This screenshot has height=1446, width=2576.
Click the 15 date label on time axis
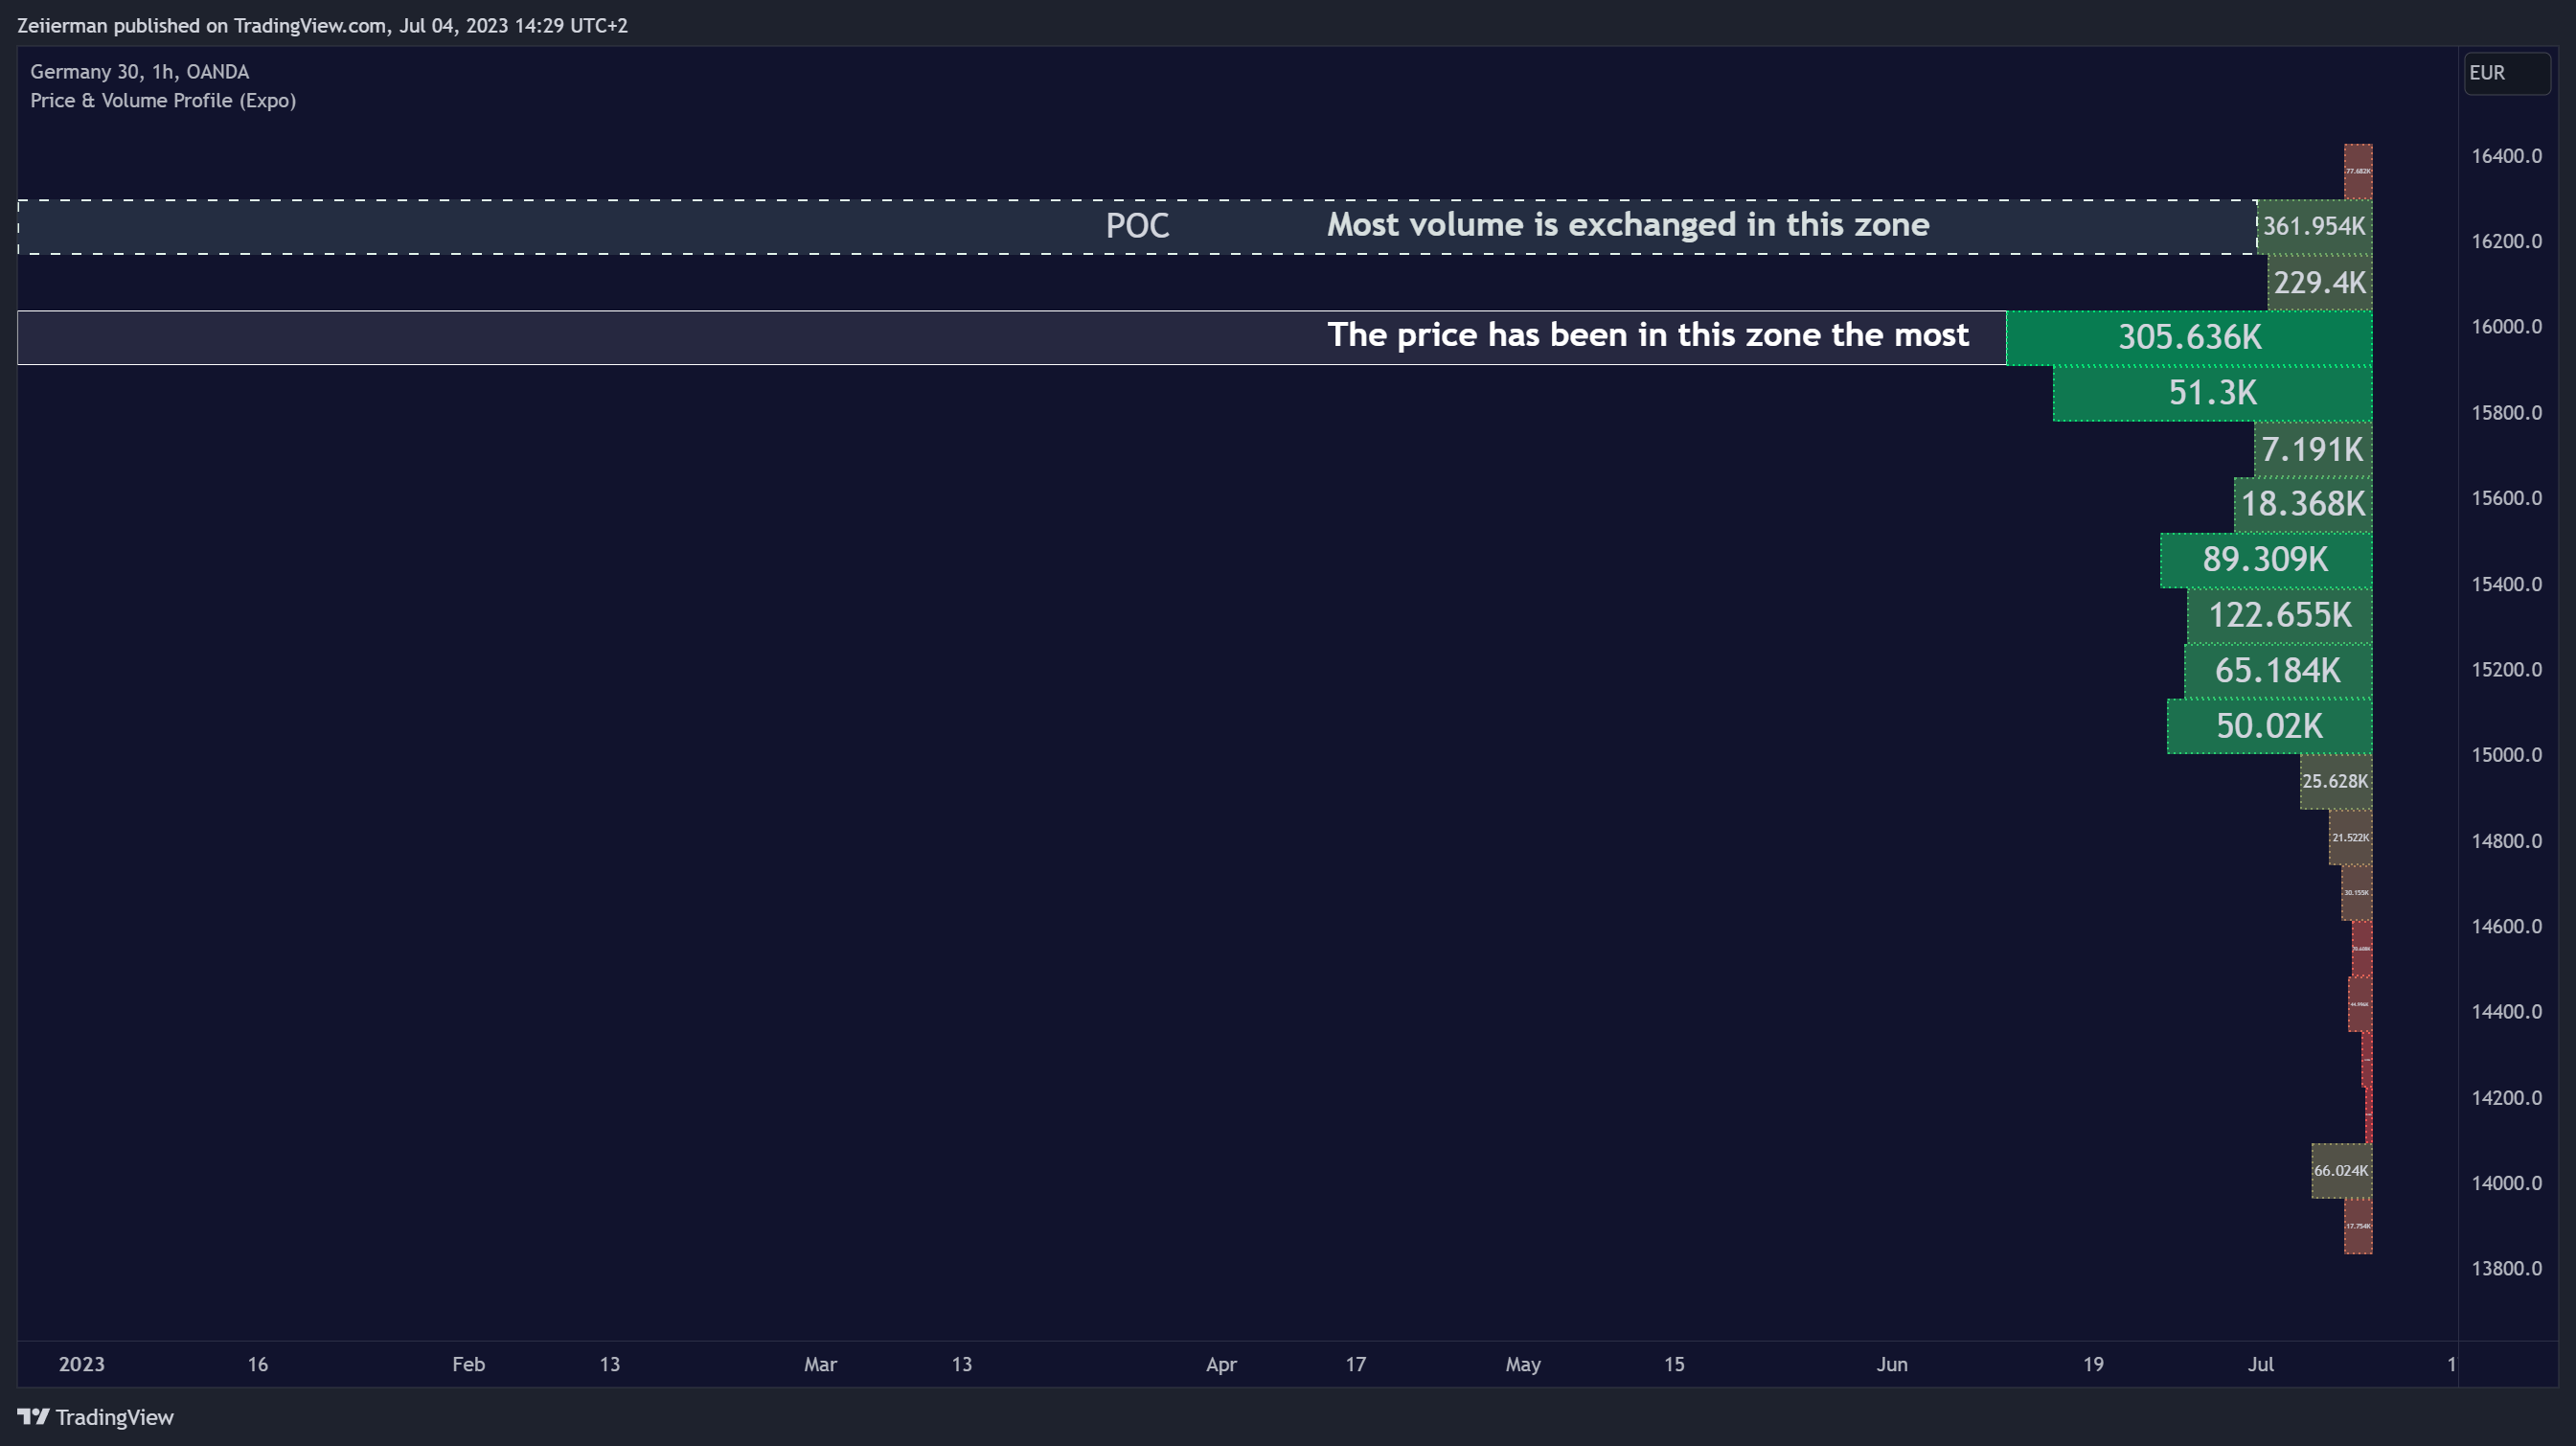coord(1674,1365)
